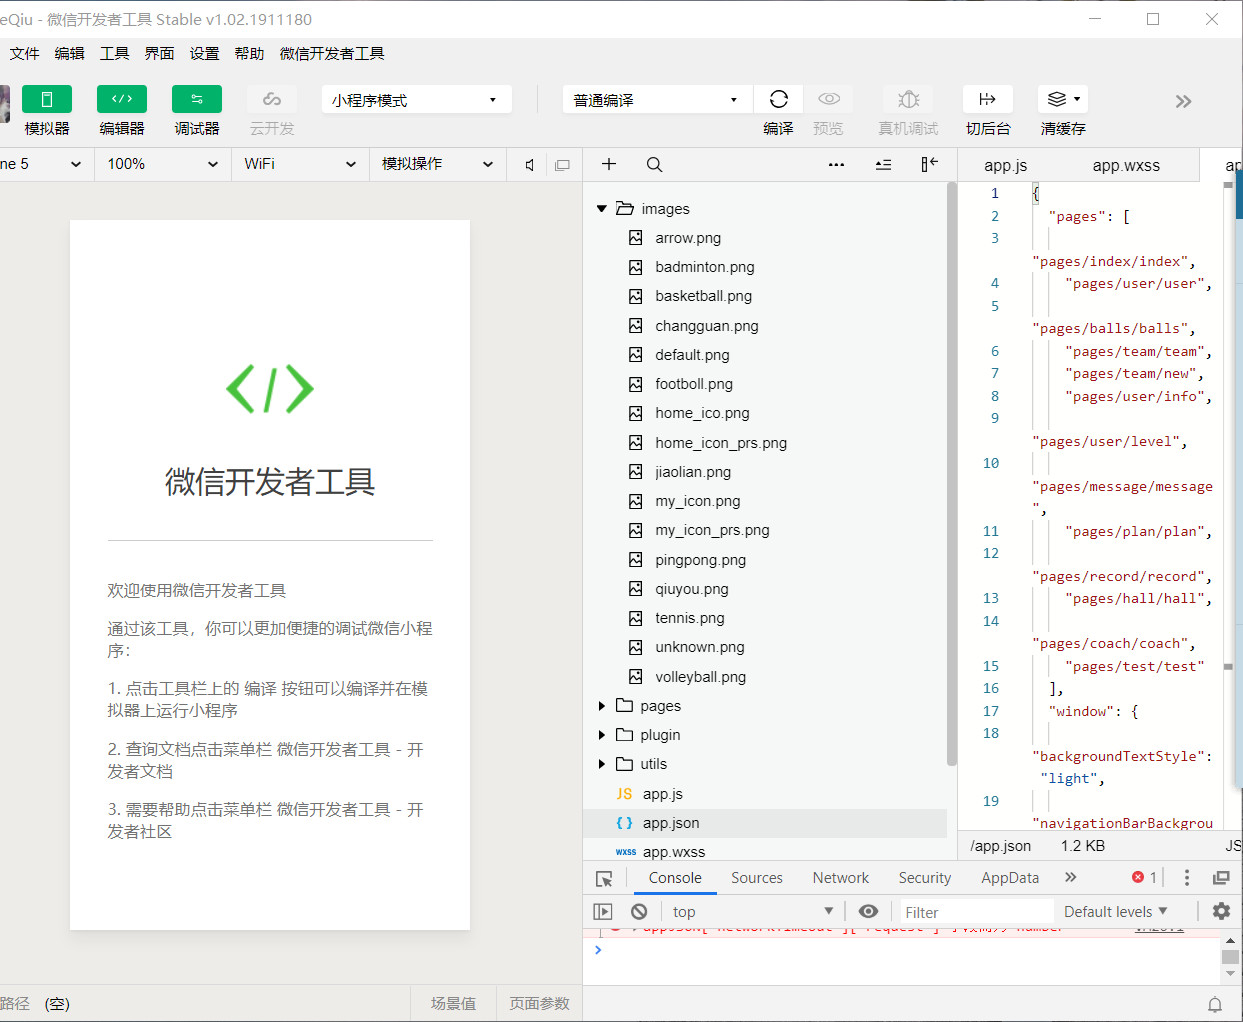
Task: Click the file tree vertical scrollbar
Action: point(952,475)
